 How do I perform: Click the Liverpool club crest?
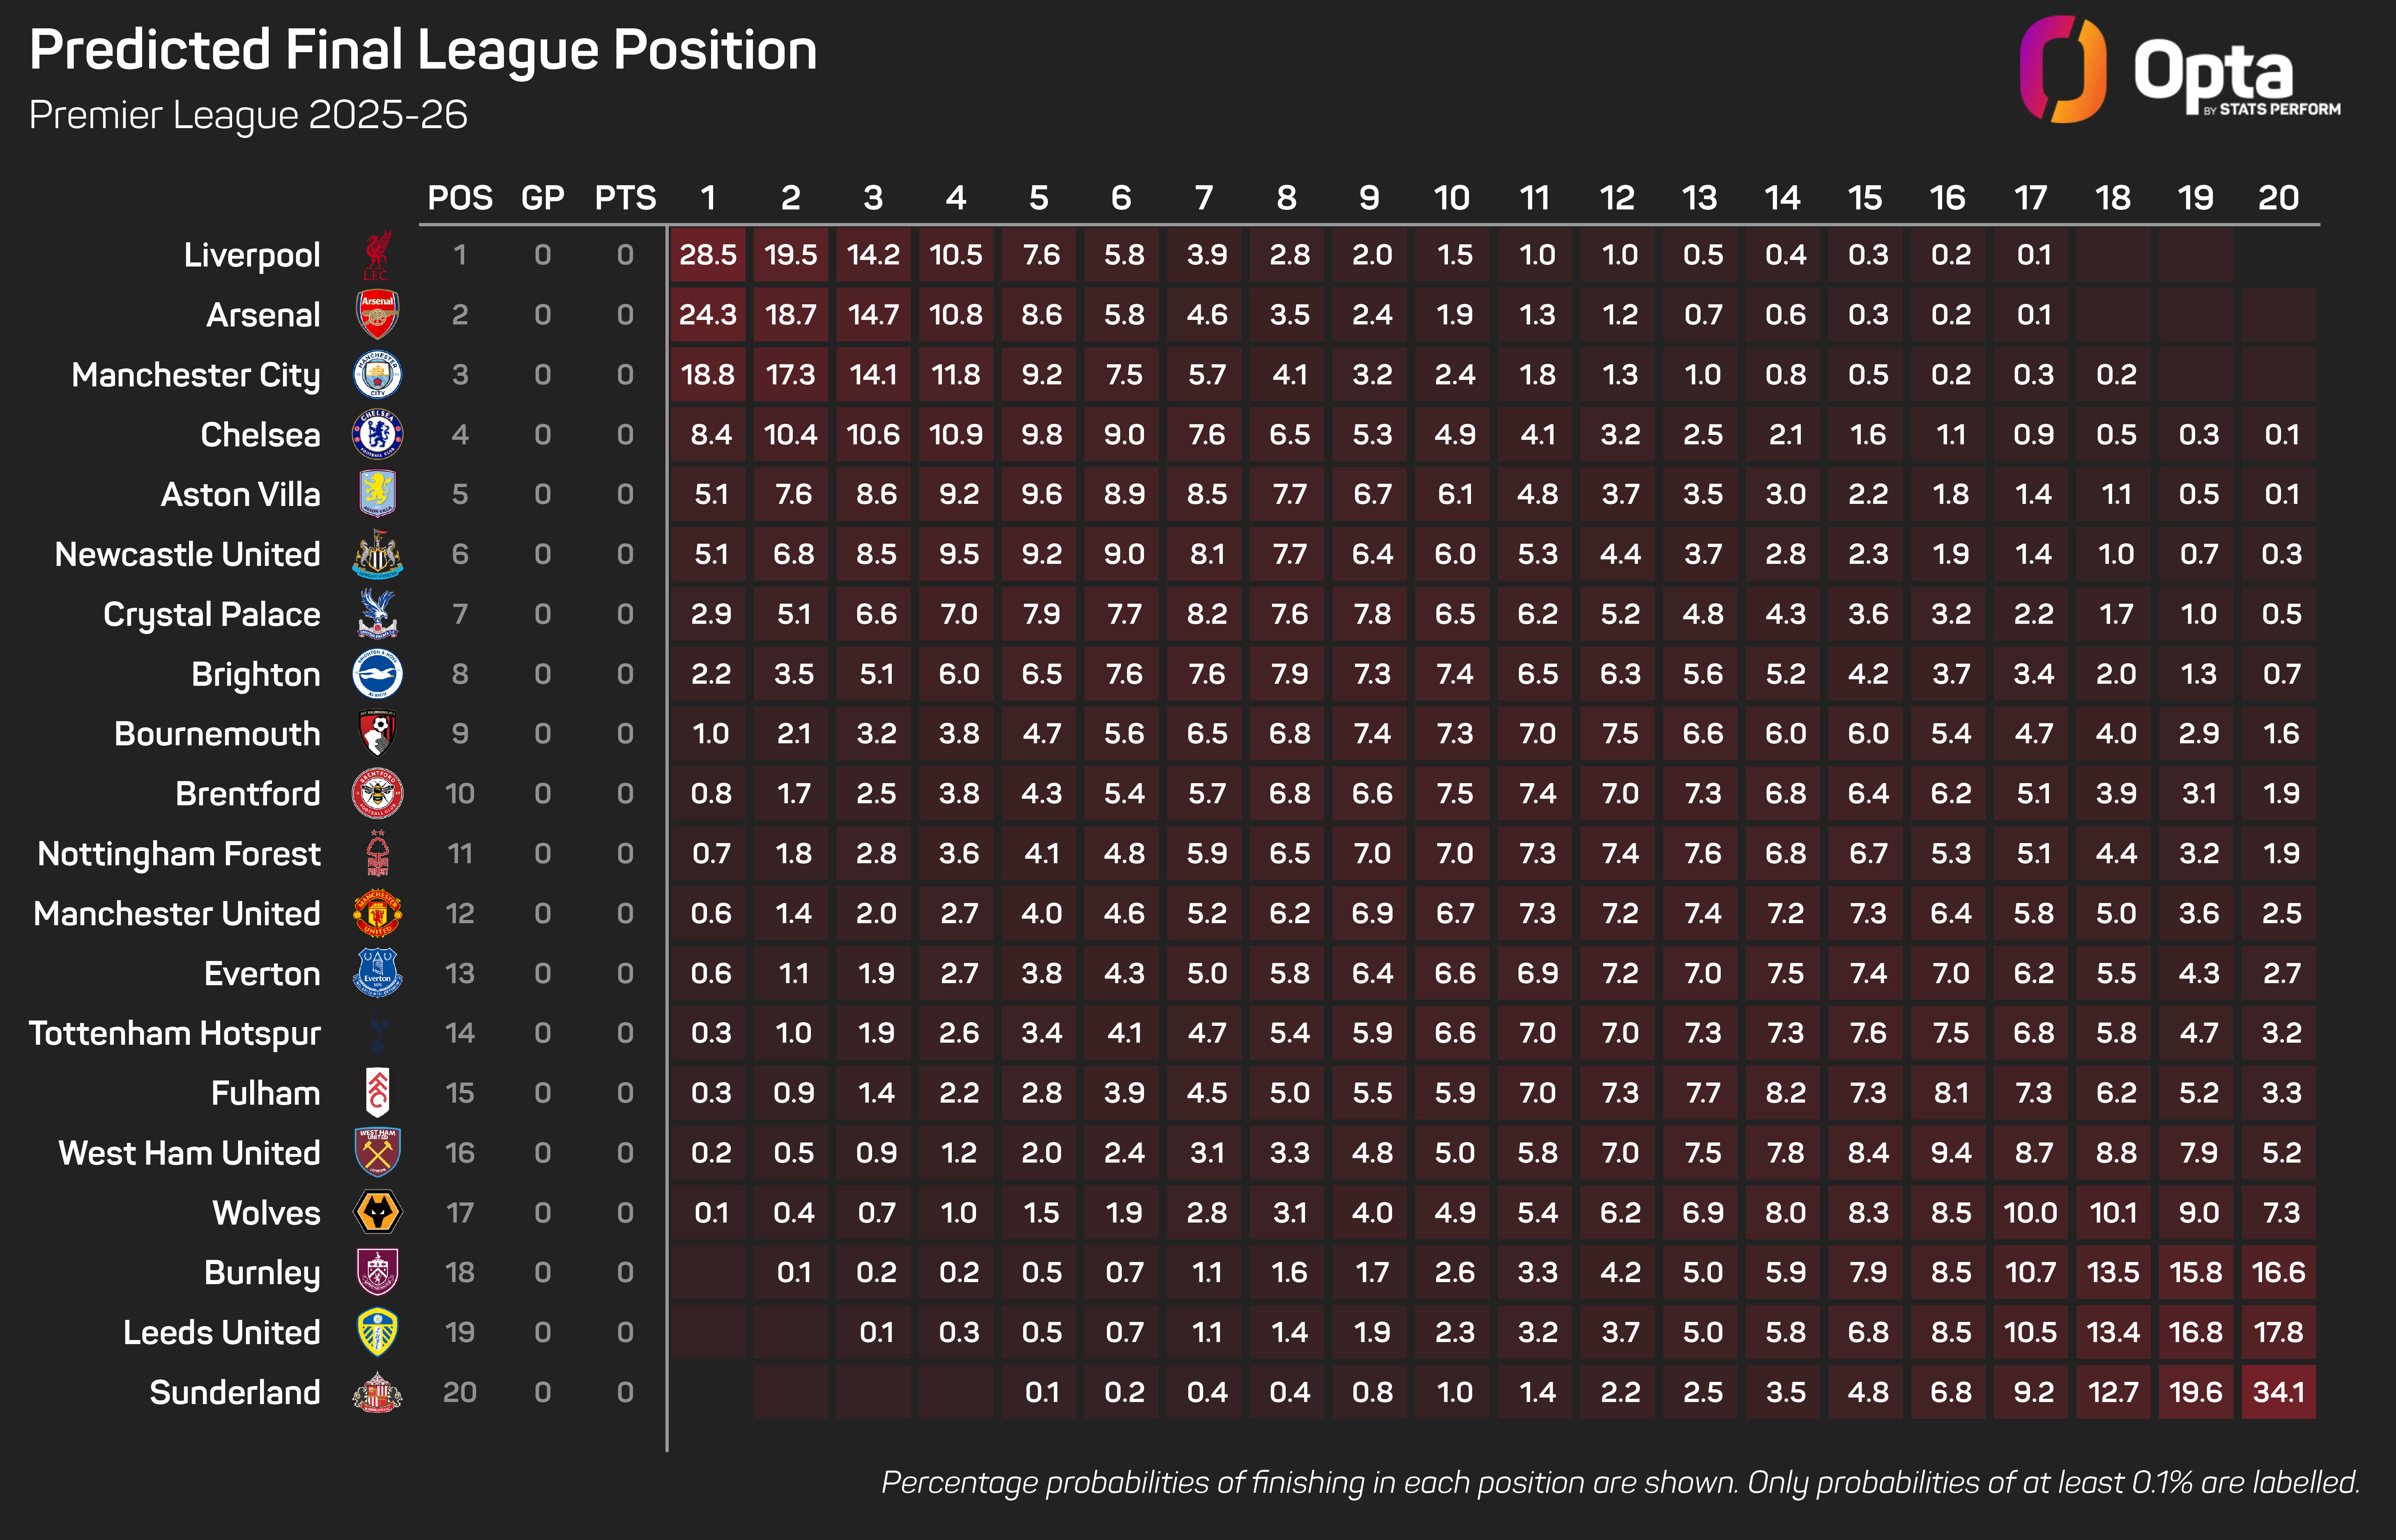(x=377, y=256)
